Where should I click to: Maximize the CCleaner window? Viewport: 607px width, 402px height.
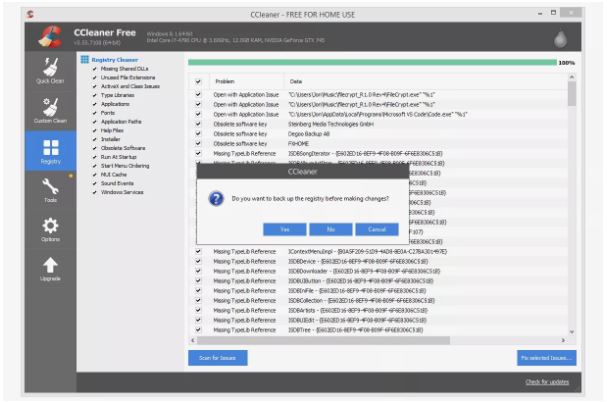coord(553,13)
